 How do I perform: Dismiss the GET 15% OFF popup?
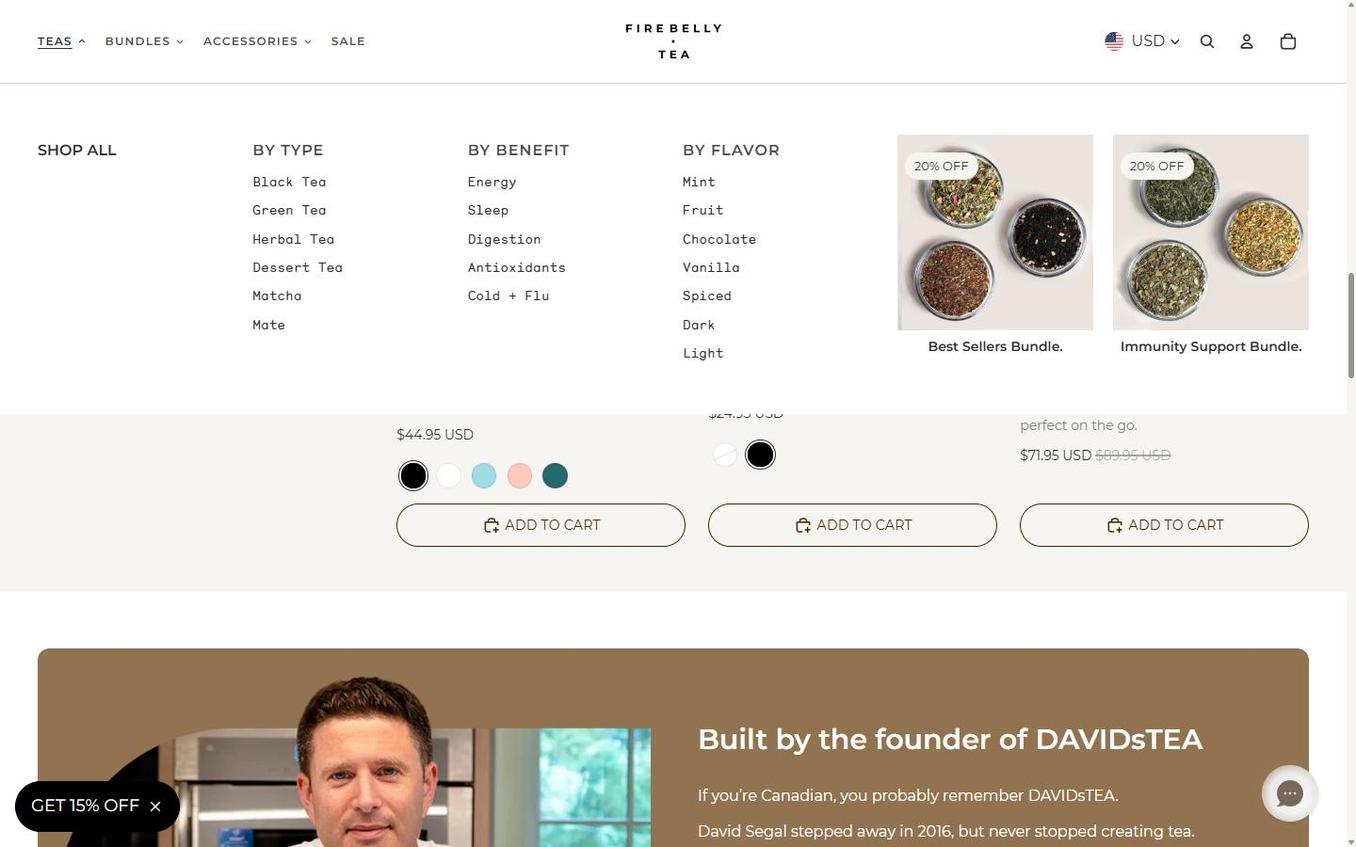(155, 806)
